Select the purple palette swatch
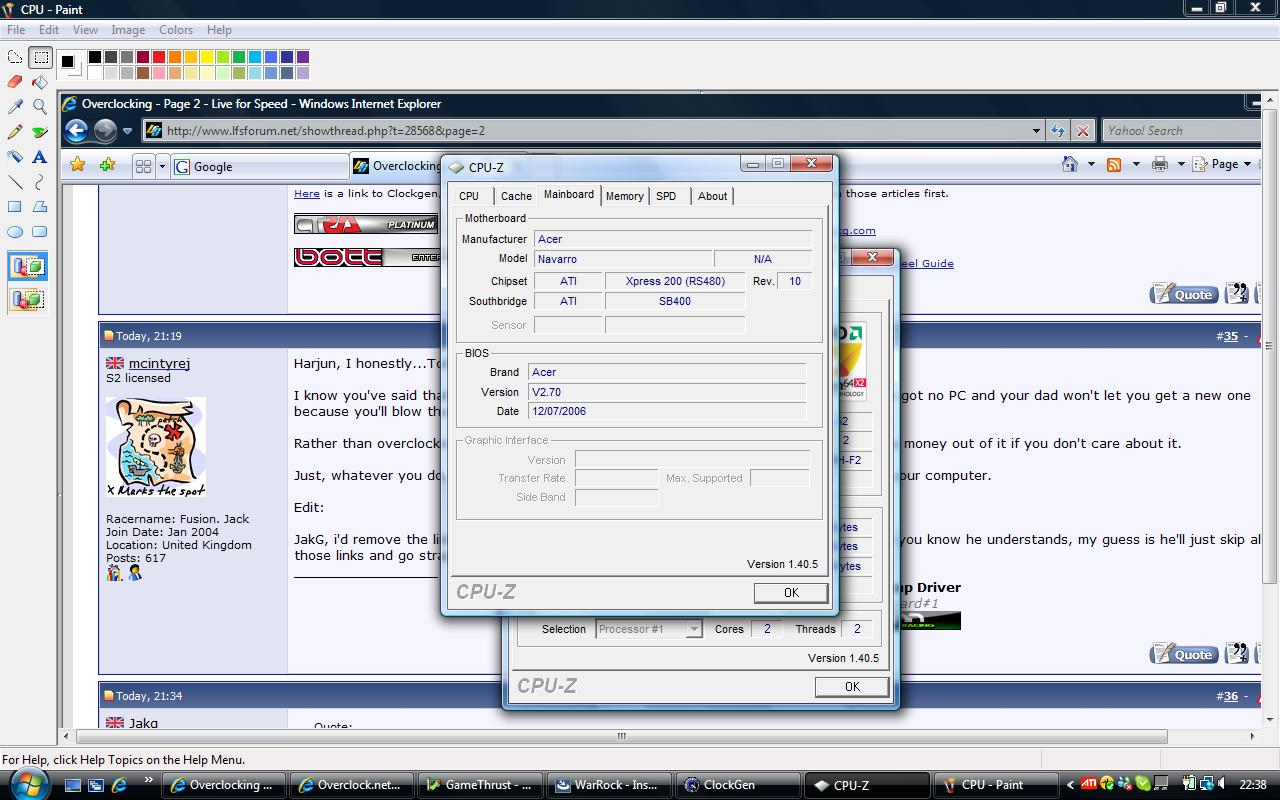This screenshot has width=1280, height=800. 303,57
